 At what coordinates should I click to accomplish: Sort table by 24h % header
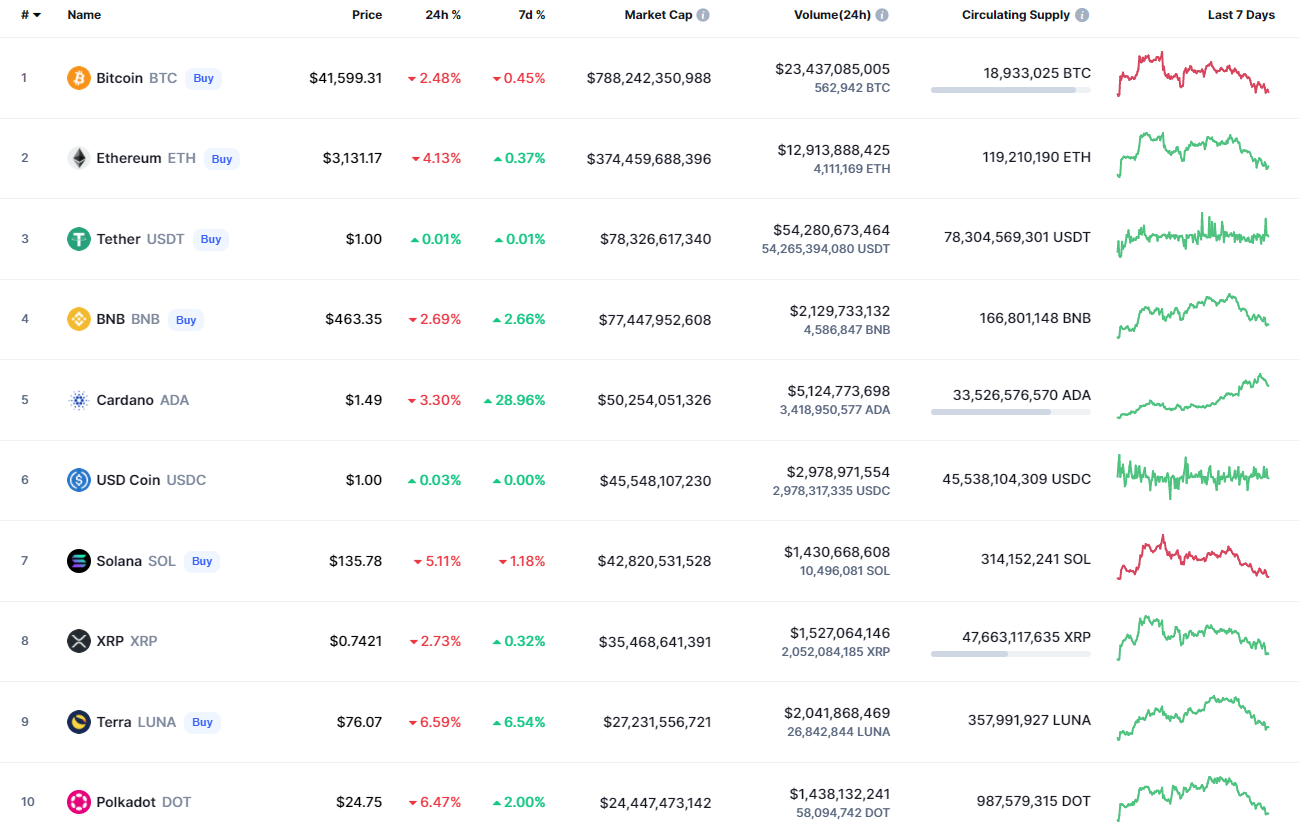click(x=442, y=15)
